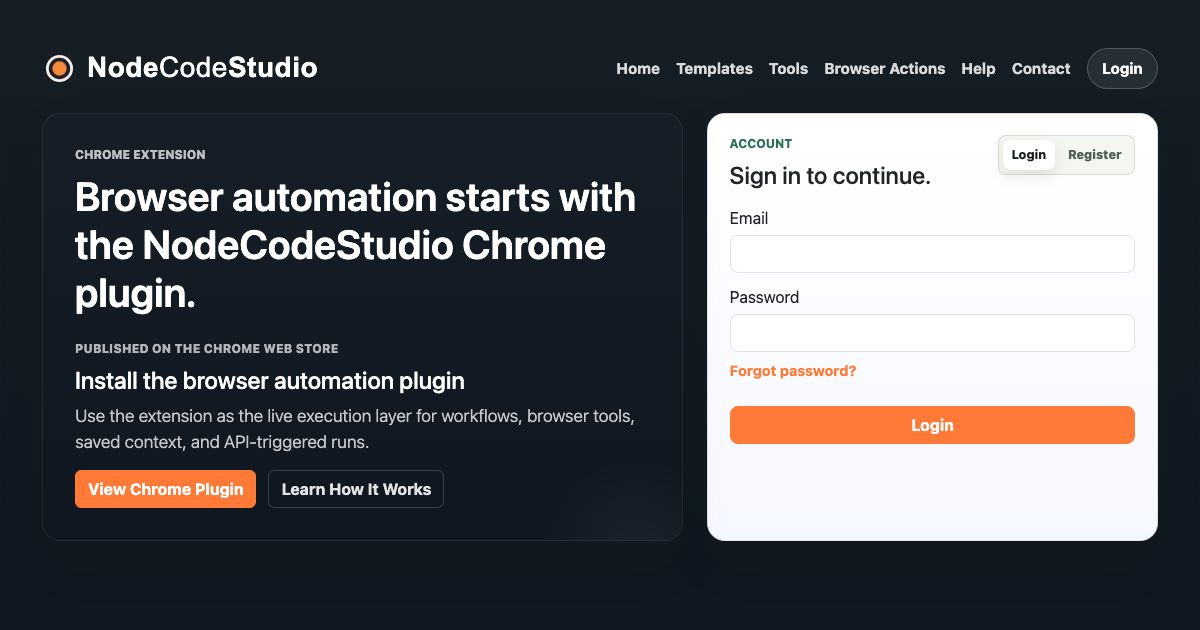This screenshot has height=630, width=1200.
Task: Click the green 'ACCOUNT' label
Action: (761, 144)
